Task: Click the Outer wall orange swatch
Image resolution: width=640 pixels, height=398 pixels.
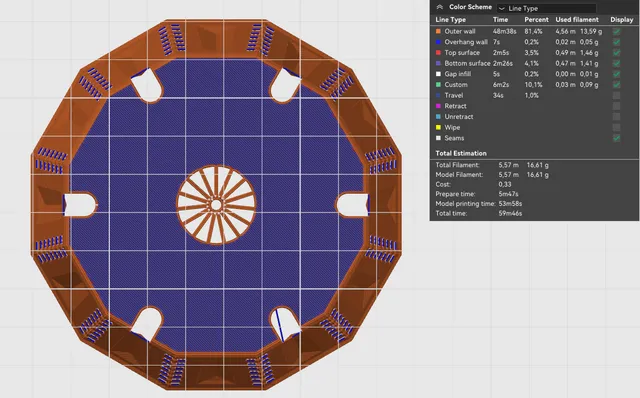Action: [438, 31]
